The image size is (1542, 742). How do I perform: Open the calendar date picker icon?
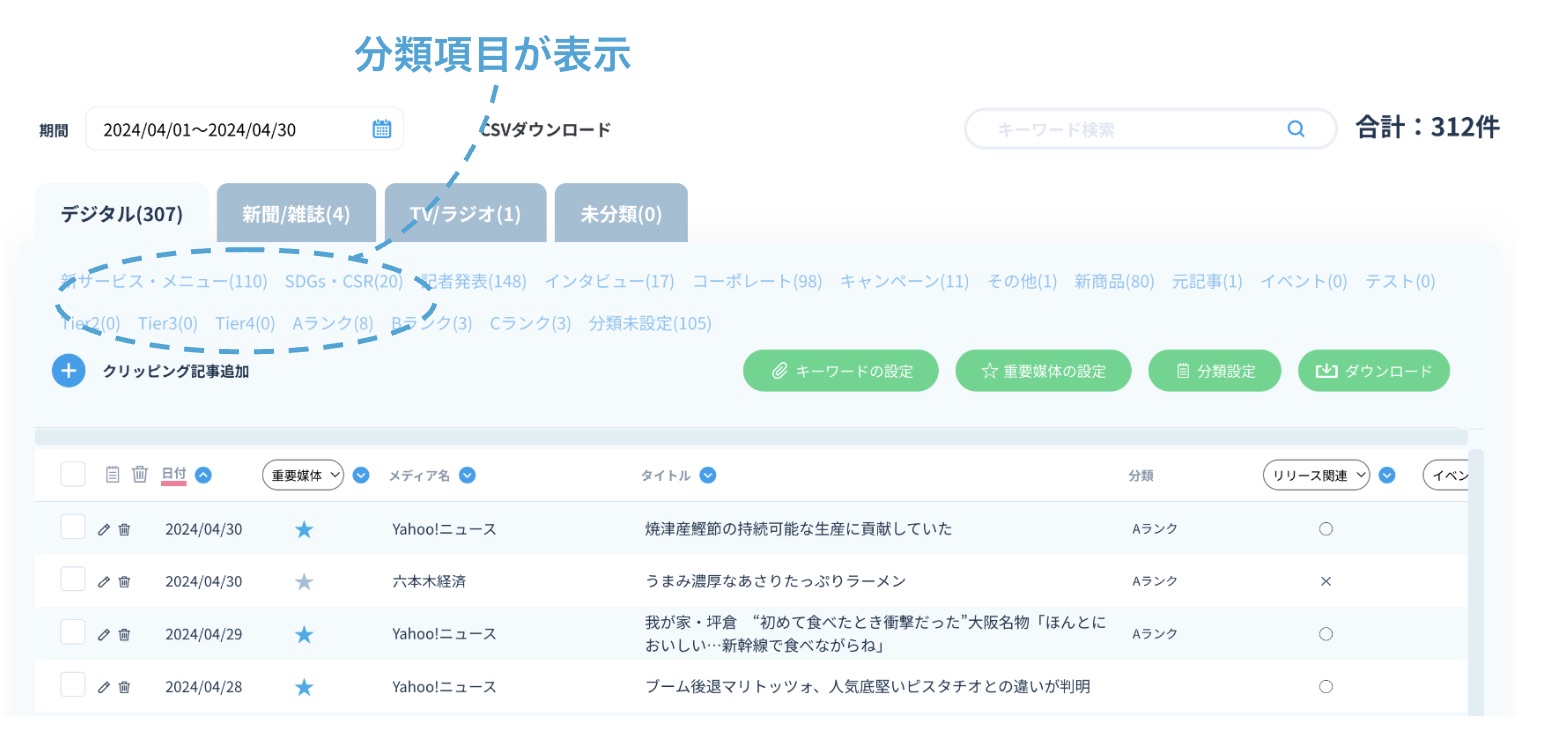tap(382, 129)
